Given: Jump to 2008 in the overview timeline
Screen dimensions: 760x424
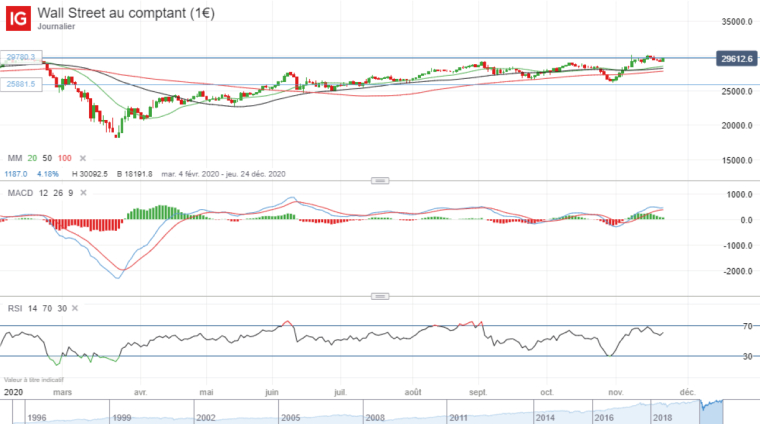Looking at the screenshot, I should point(375,418).
